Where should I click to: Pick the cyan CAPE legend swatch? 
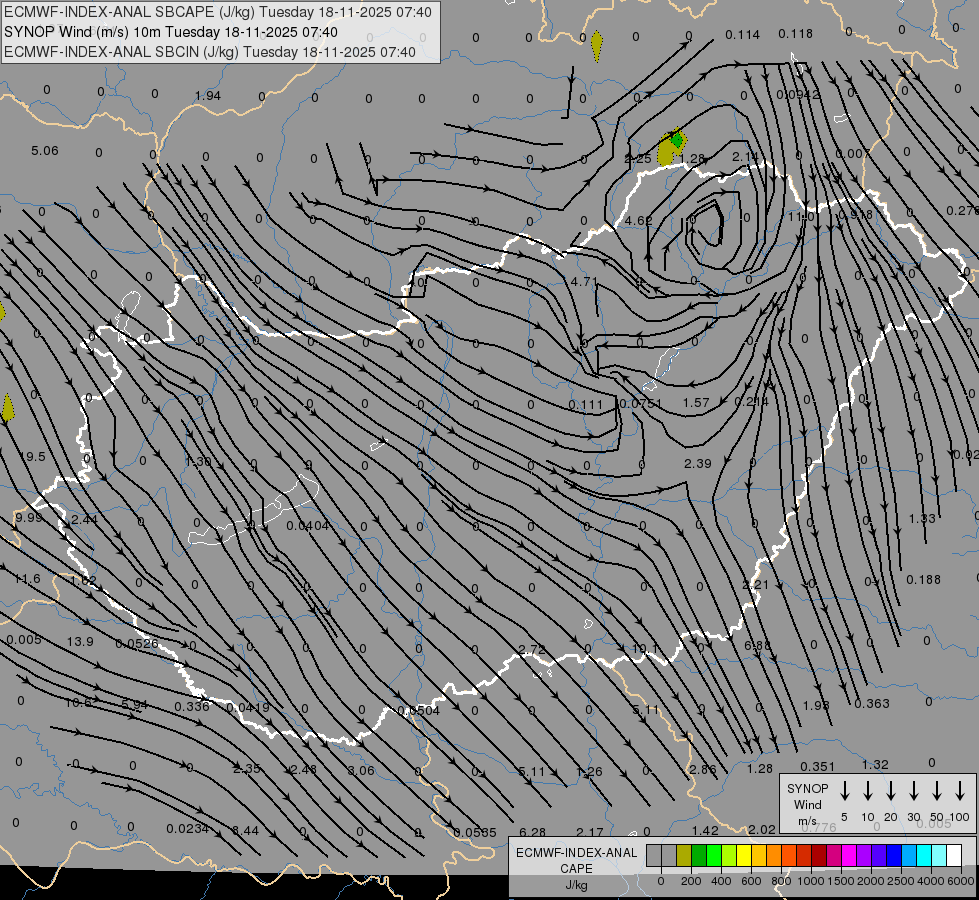click(x=923, y=856)
